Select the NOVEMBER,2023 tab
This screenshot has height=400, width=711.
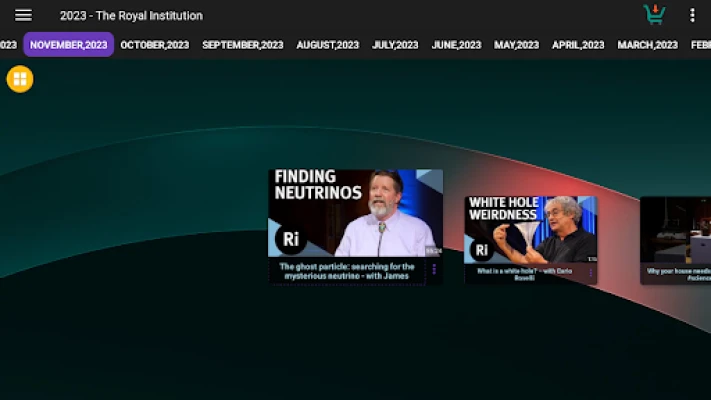coord(68,45)
